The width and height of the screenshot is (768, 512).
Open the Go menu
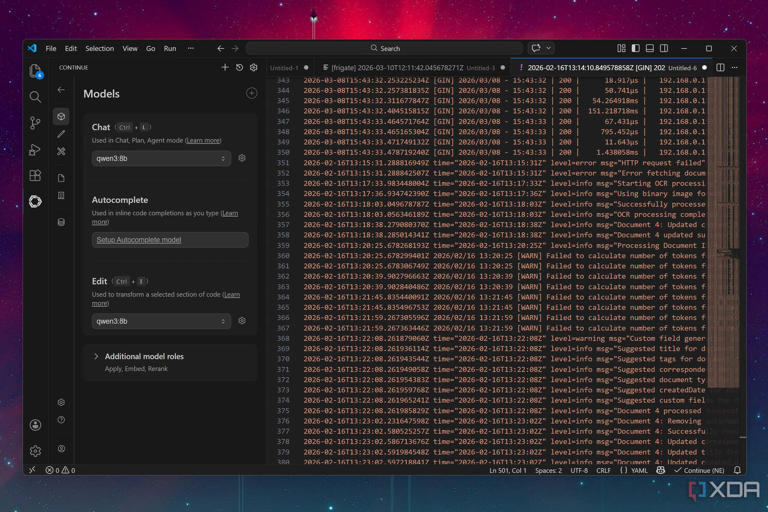click(x=150, y=49)
